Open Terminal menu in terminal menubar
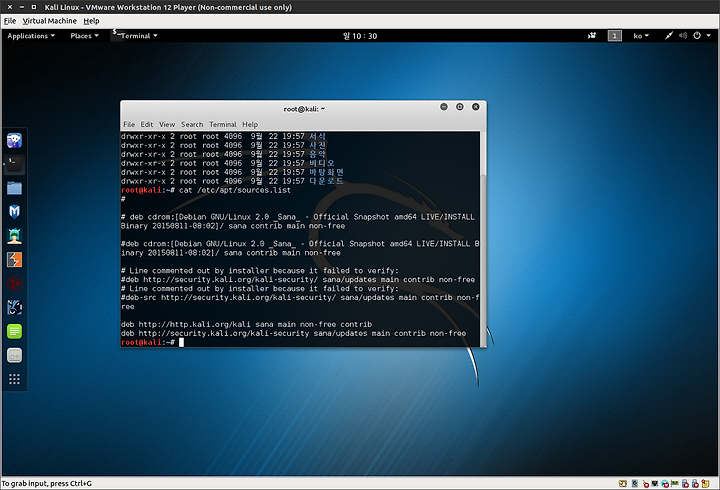The width and height of the screenshot is (720, 490). pyautogui.click(x=223, y=124)
